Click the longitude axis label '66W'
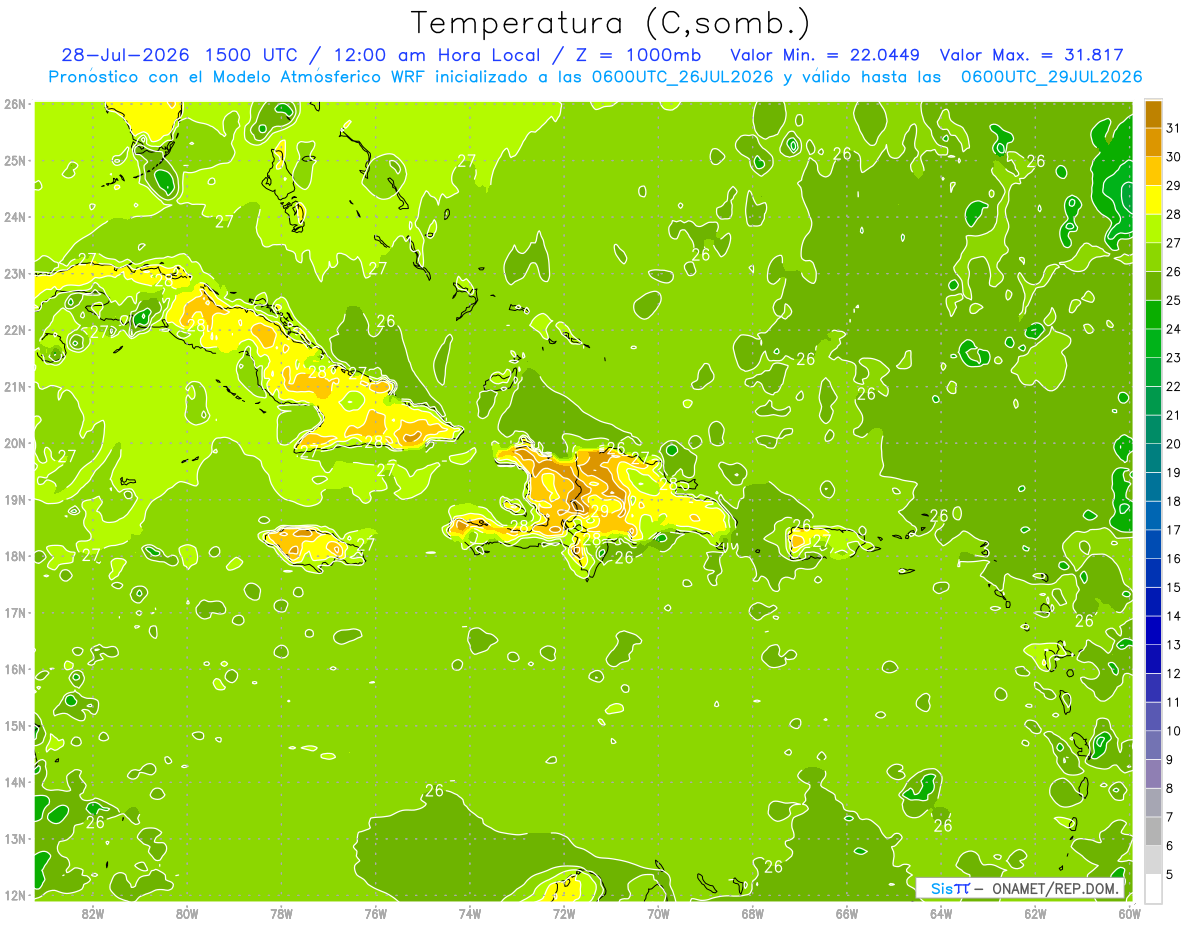This screenshot has height=927, width=1200. (846, 913)
